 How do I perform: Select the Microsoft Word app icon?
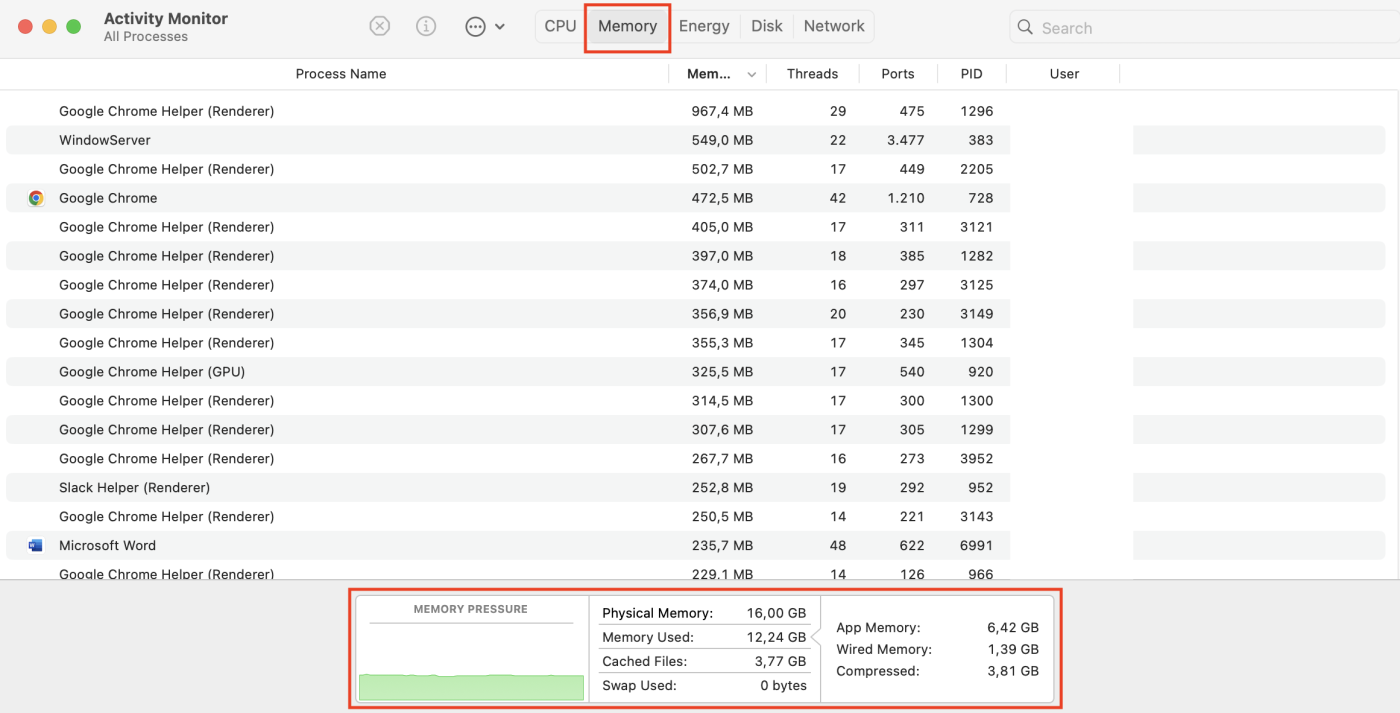35,545
